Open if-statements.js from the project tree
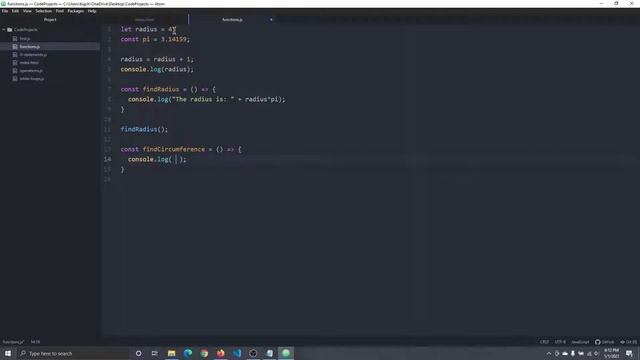Screen dimensions: 640x360 click(x=33, y=55)
